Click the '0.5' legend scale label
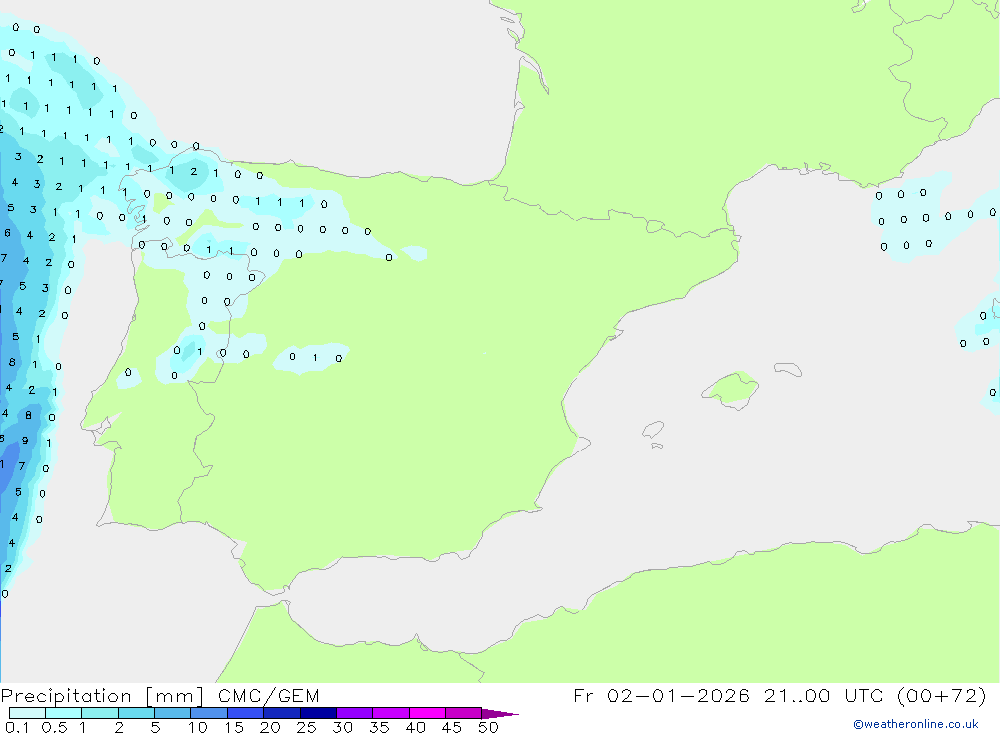This screenshot has width=1000, height=733. click(x=54, y=727)
